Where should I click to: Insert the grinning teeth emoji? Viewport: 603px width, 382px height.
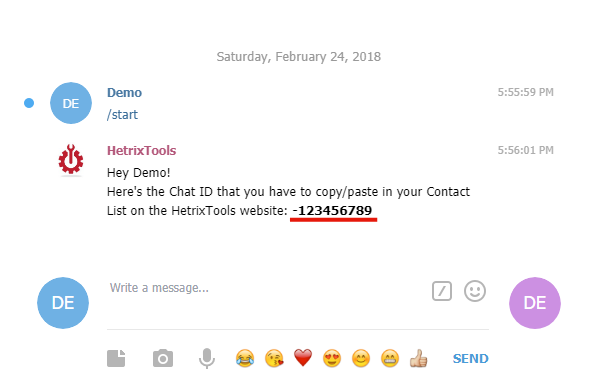390,358
